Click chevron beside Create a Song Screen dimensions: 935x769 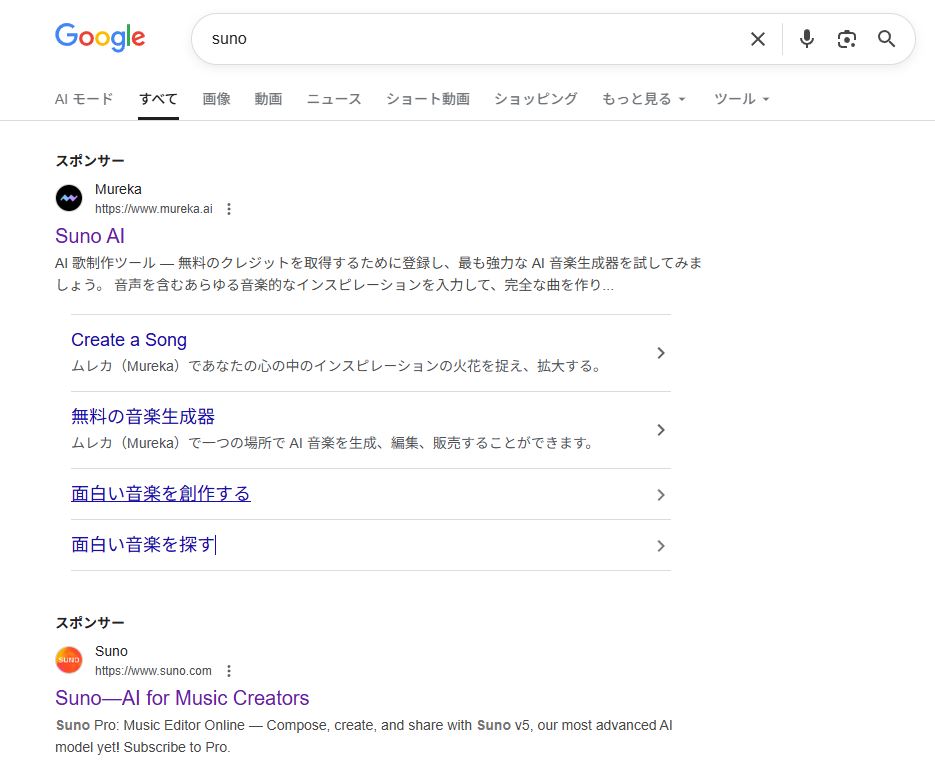pyautogui.click(x=660, y=353)
